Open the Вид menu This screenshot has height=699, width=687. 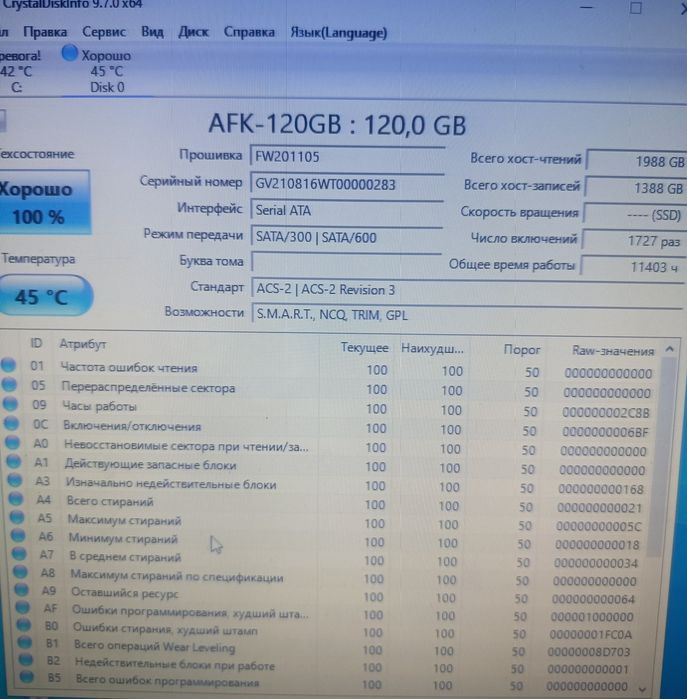pos(152,32)
